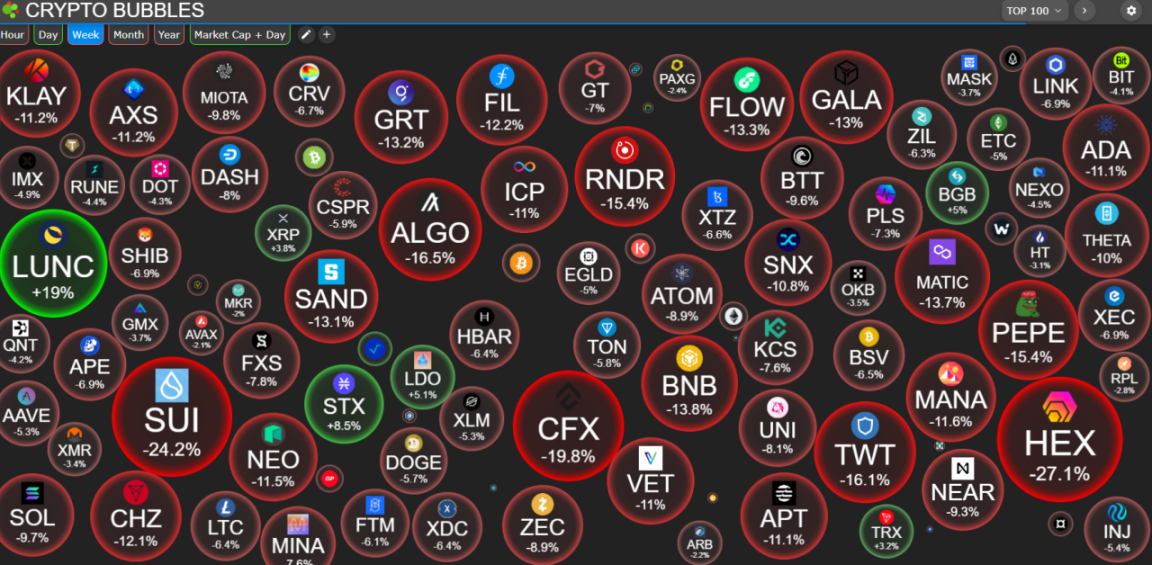Select the SUI bubble
Viewport: 1152px width, 565px height.
[171, 417]
